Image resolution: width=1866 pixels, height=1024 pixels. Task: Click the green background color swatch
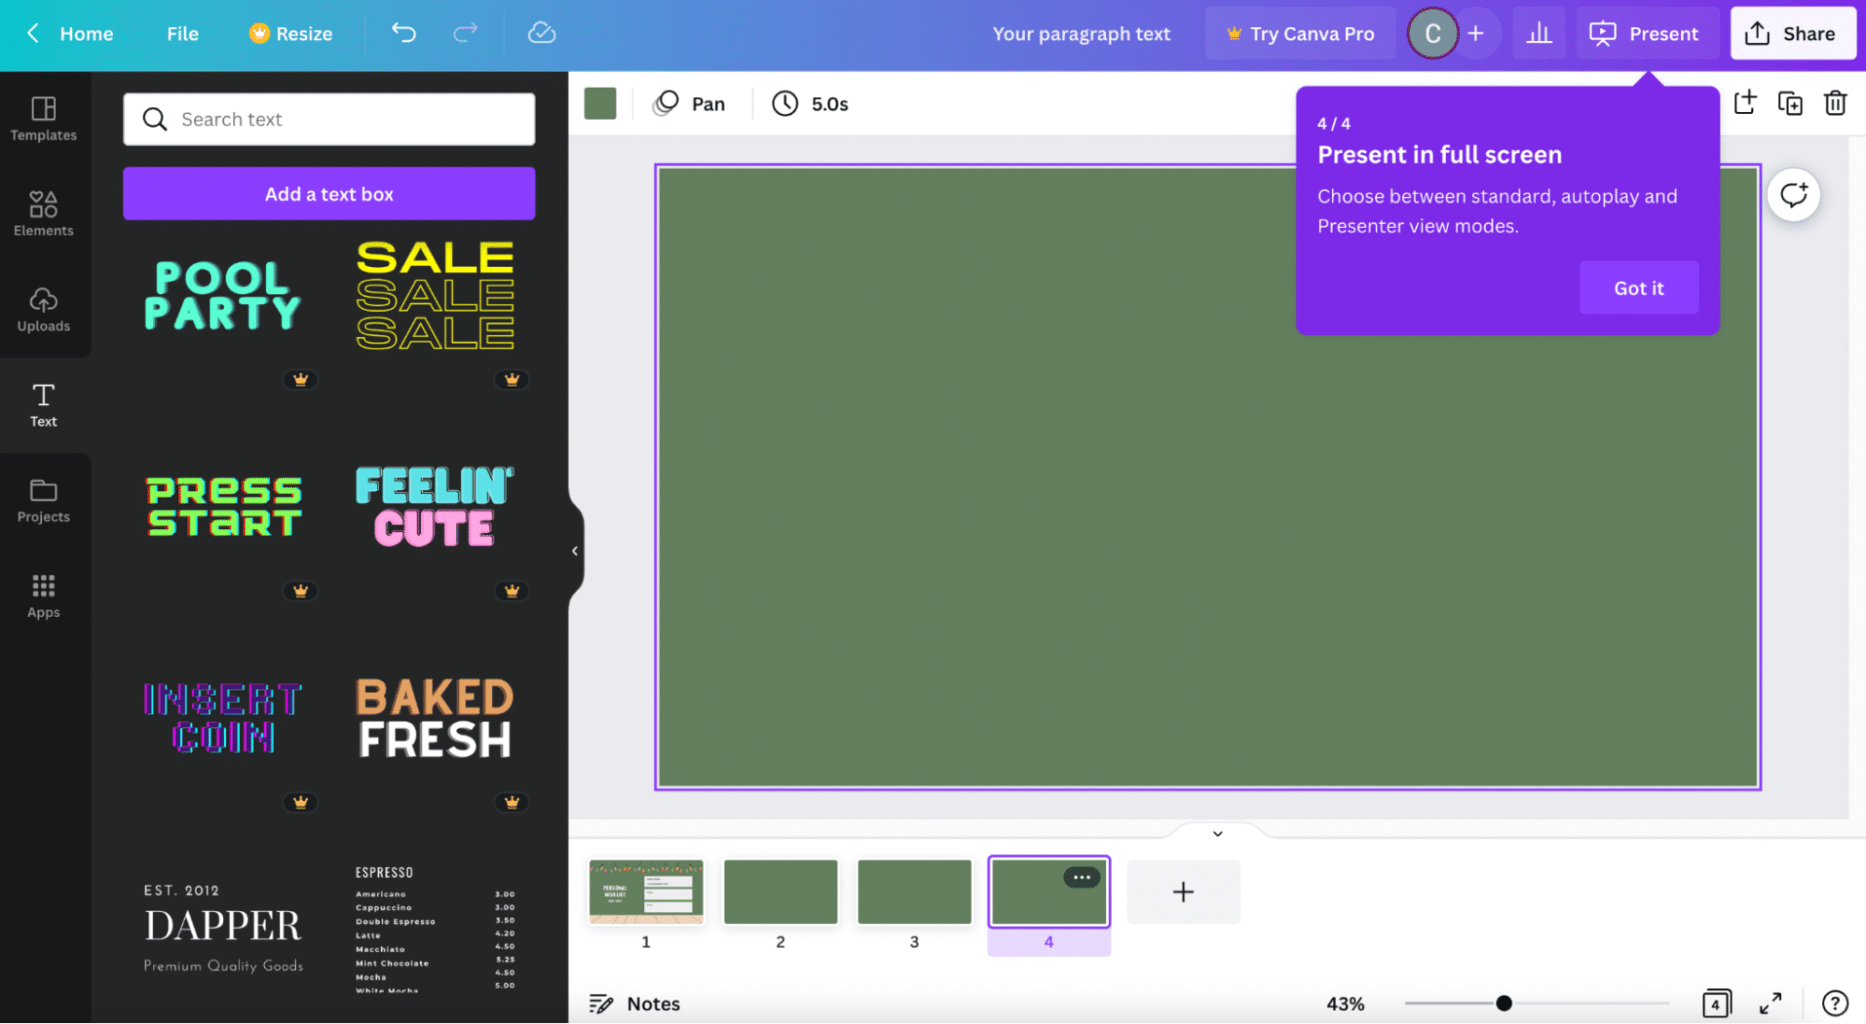tap(600, 103)
